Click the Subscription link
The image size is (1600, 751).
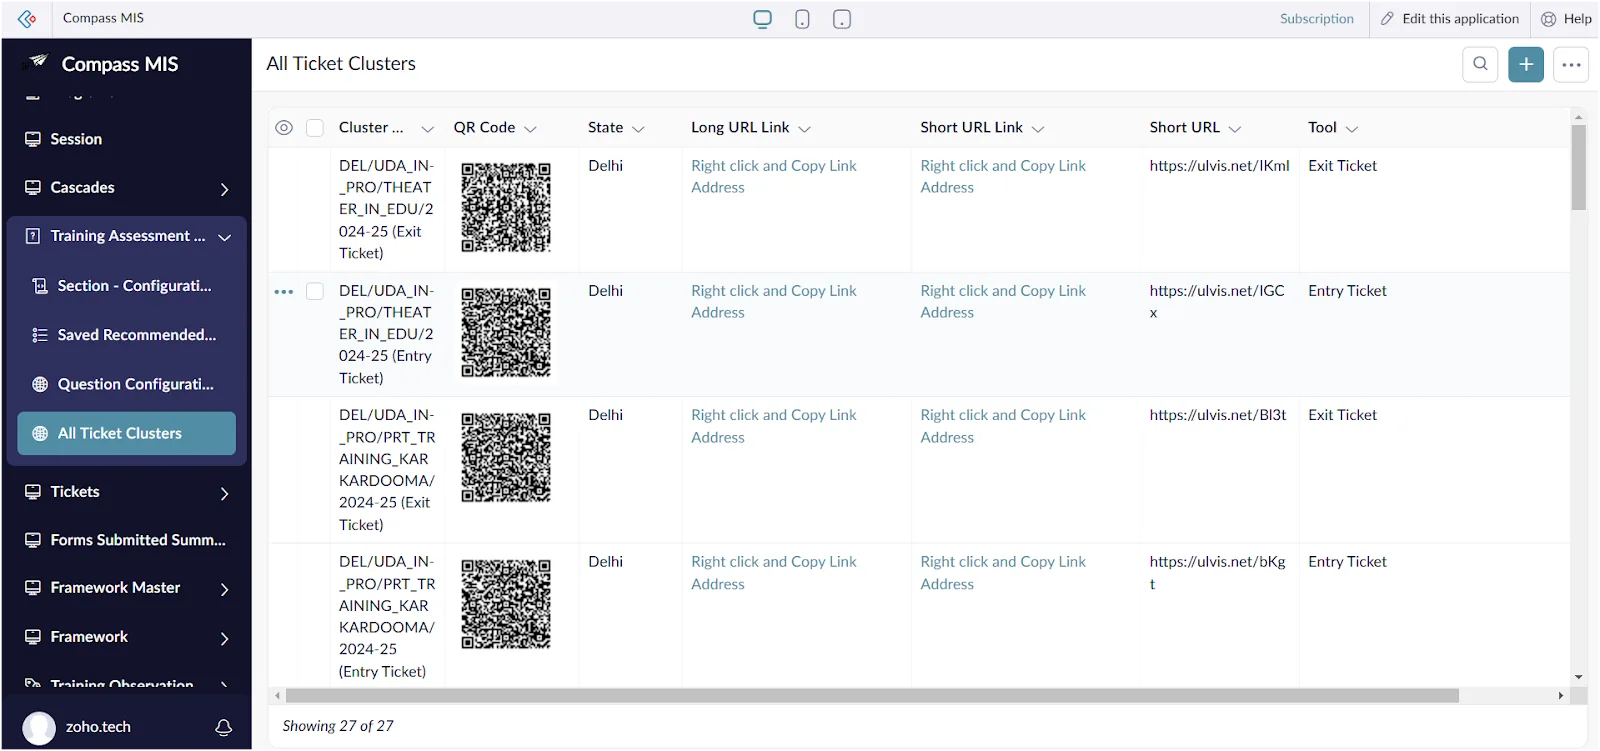(x=1316, y=19)
